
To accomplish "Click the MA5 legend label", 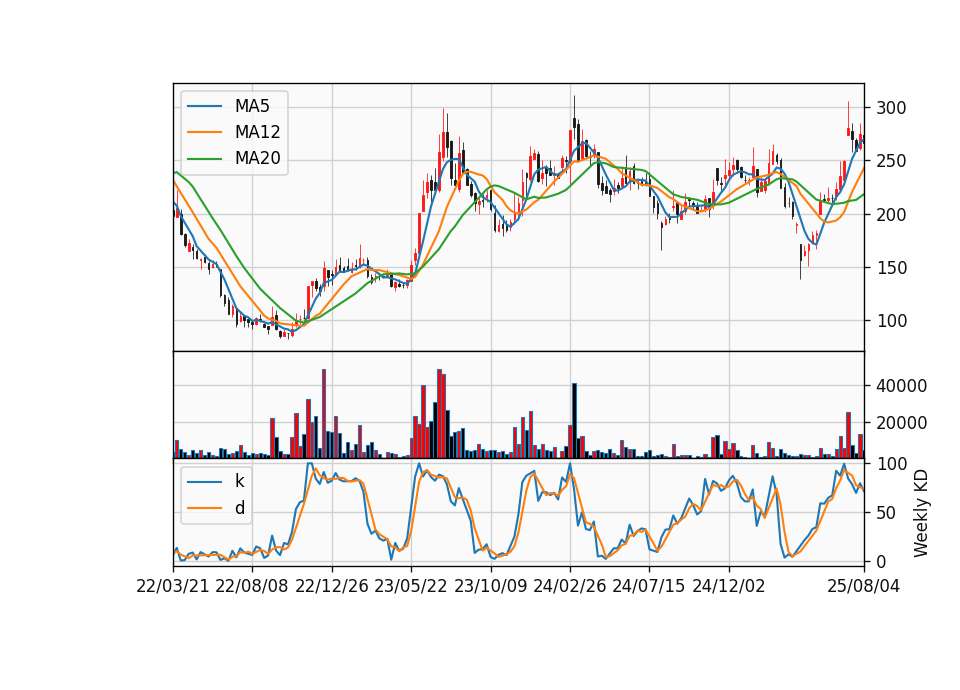I will 252,106.
